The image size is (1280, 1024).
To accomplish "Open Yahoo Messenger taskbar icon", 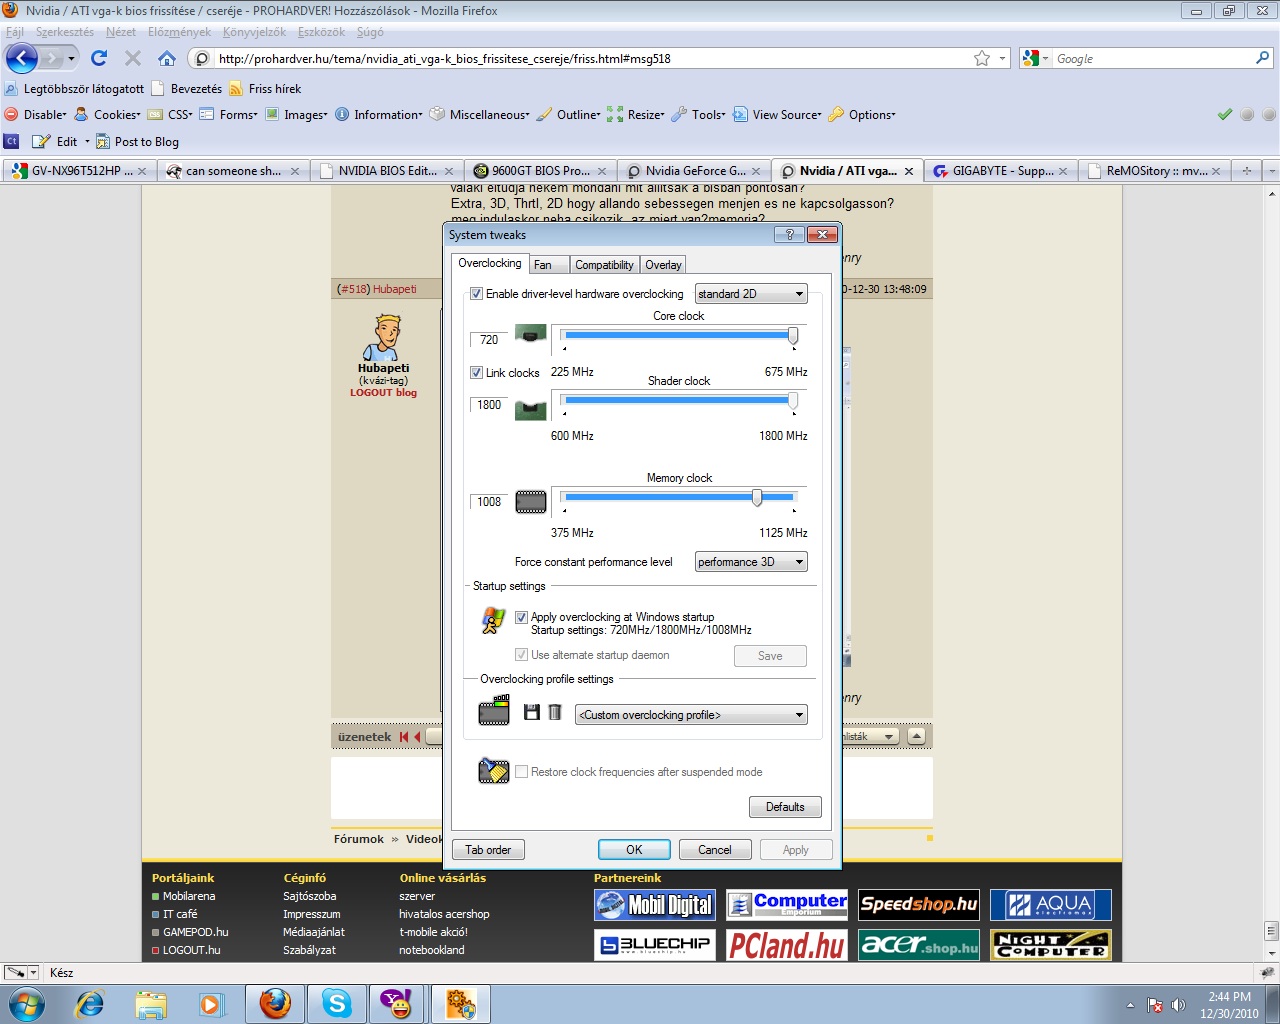I will click(x=398, y=1003).
